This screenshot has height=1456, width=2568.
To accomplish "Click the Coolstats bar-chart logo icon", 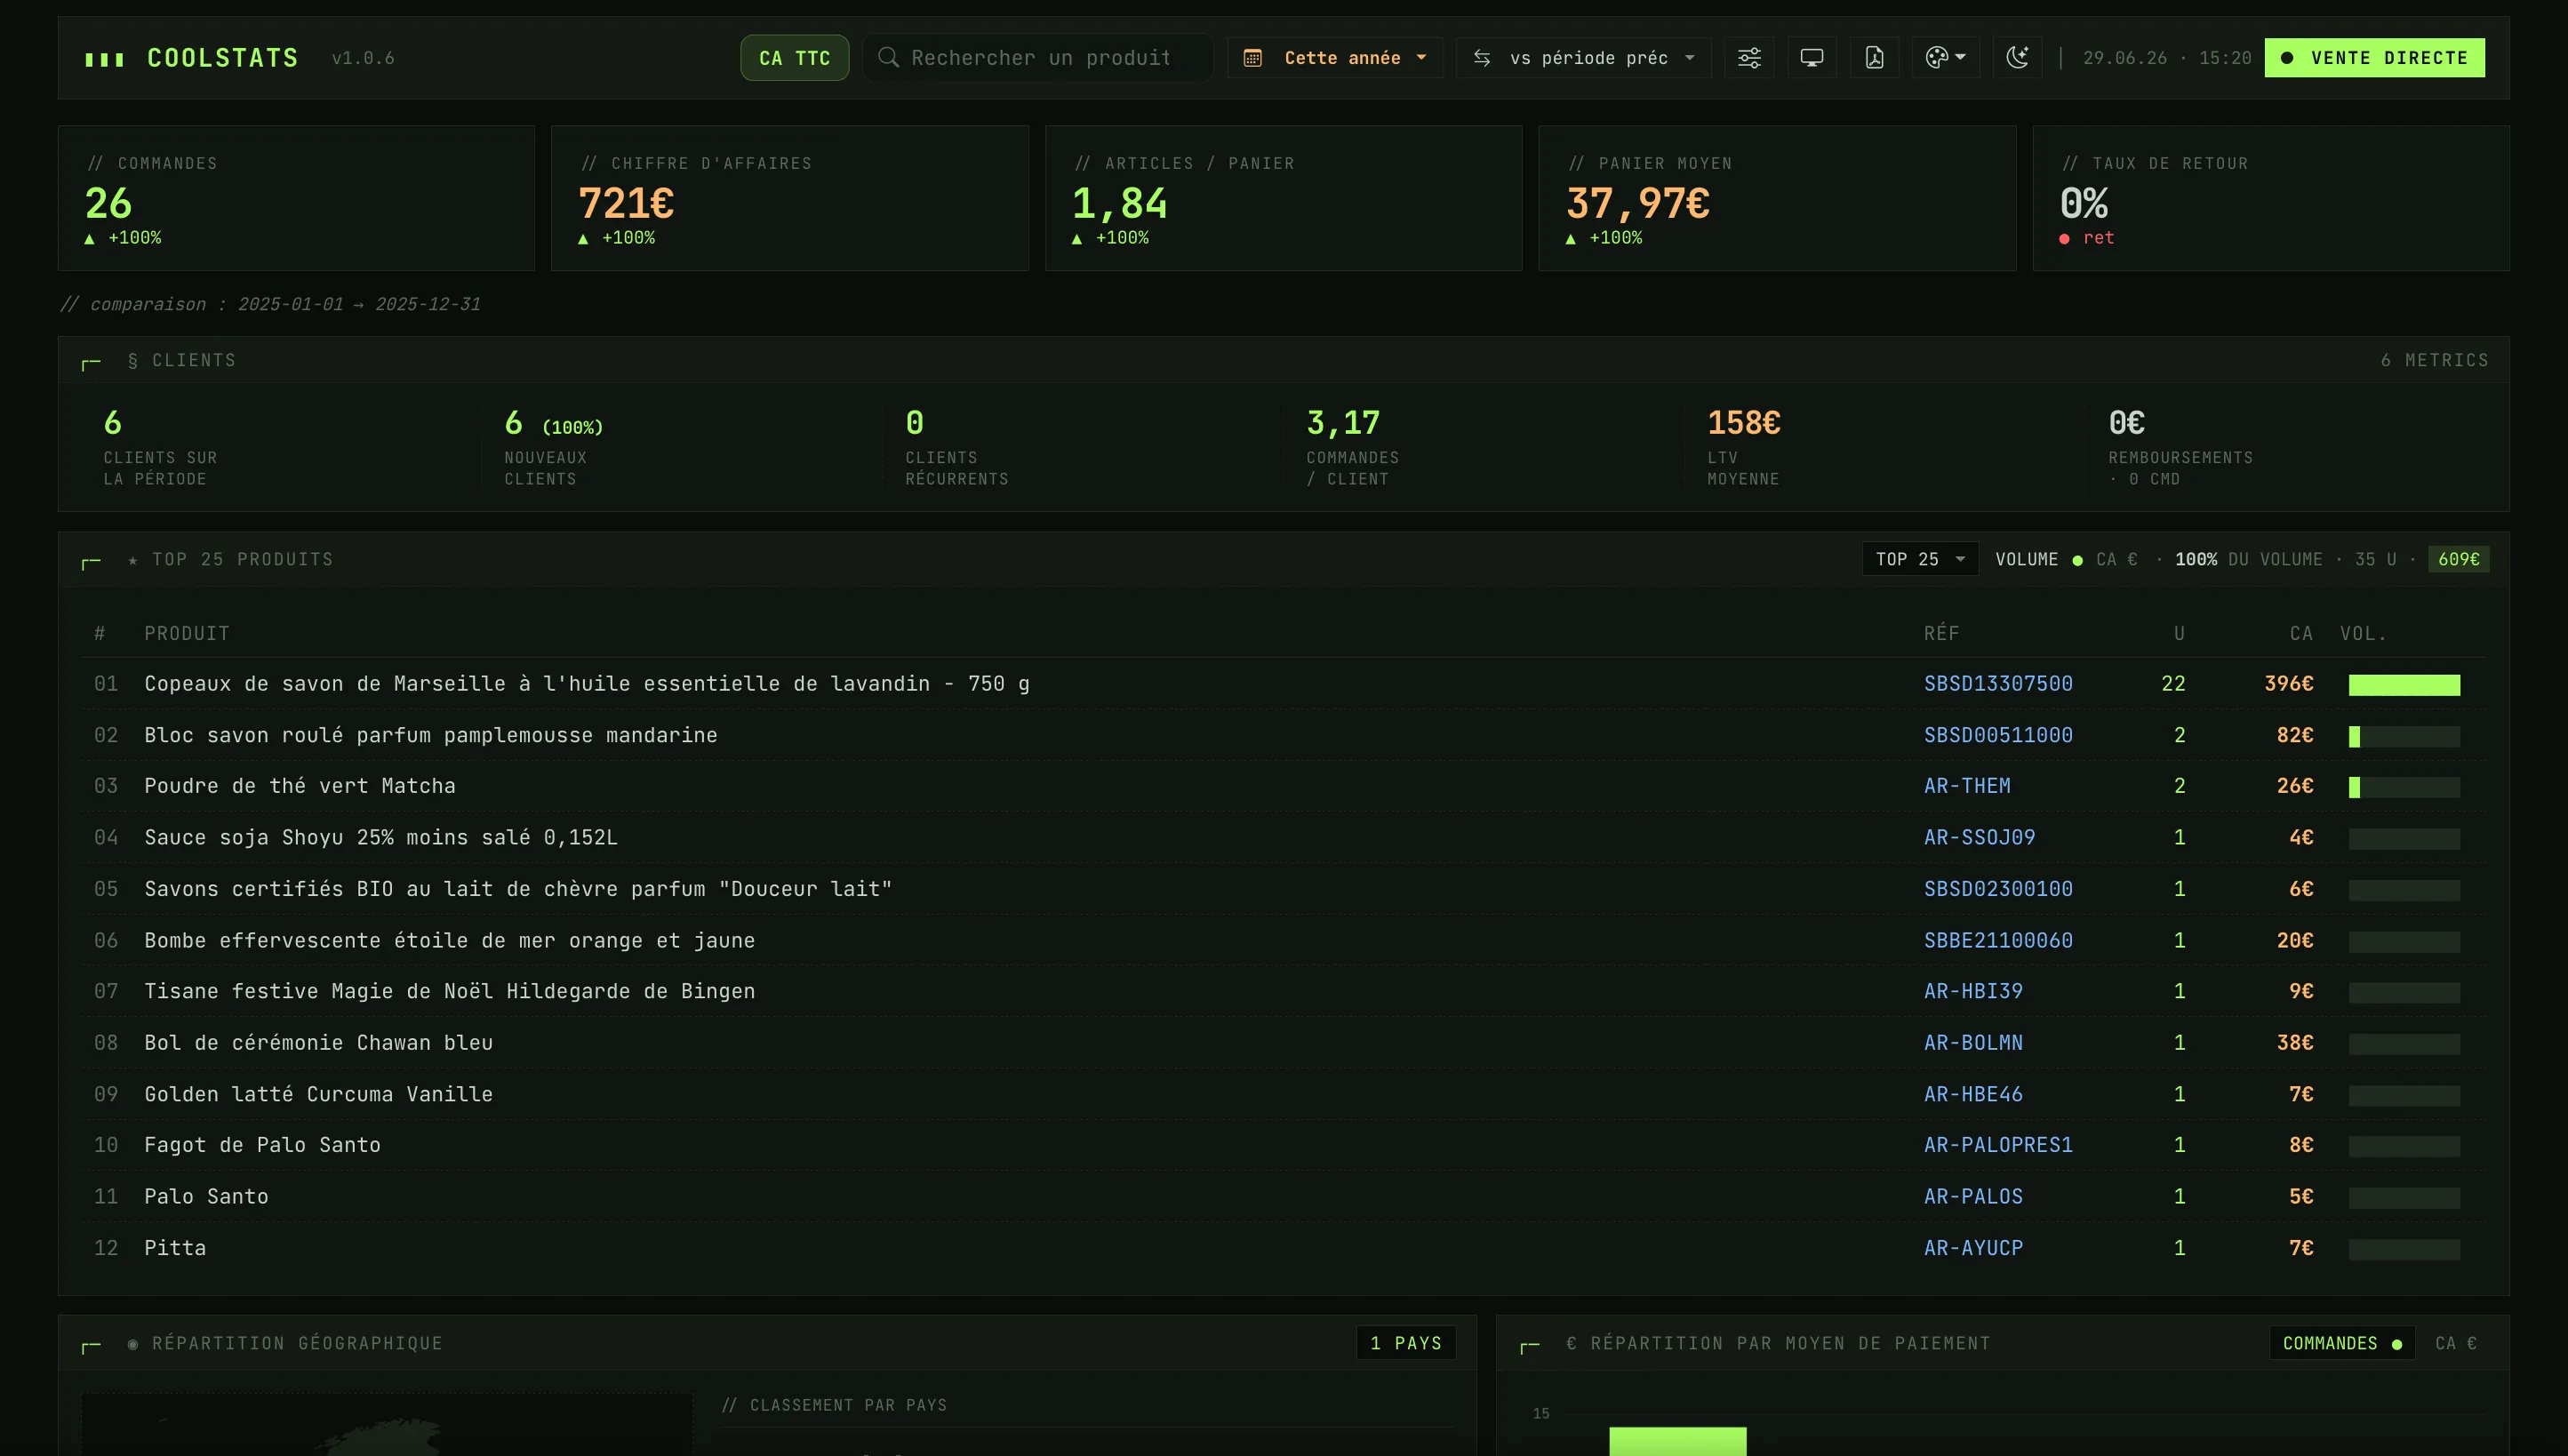I will [x=104, y=59].
